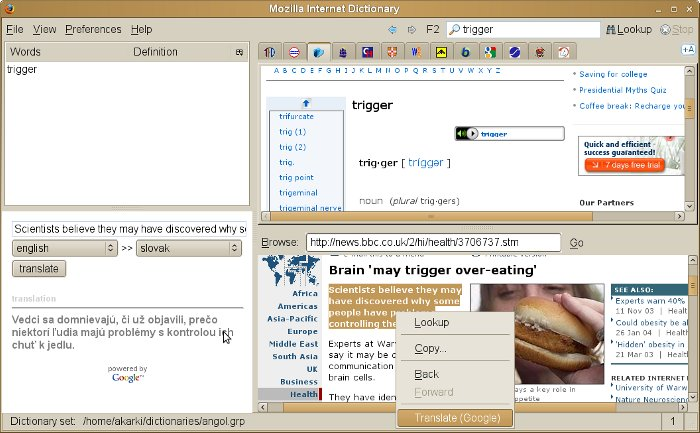Switch to the red striped circle dictionary tab
This screenshot has width=700, height=433.
pyautogui.click(x=294, y=52)
